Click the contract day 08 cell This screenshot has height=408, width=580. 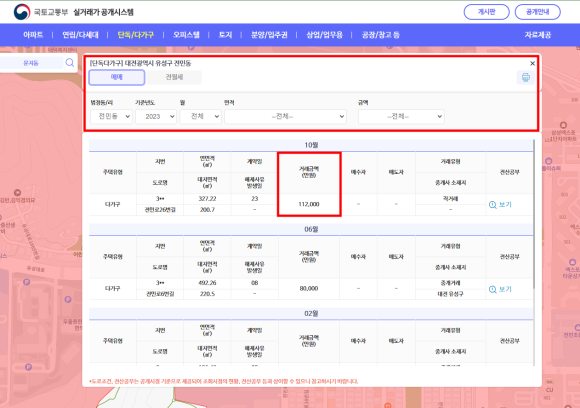(x=254, y=283)
